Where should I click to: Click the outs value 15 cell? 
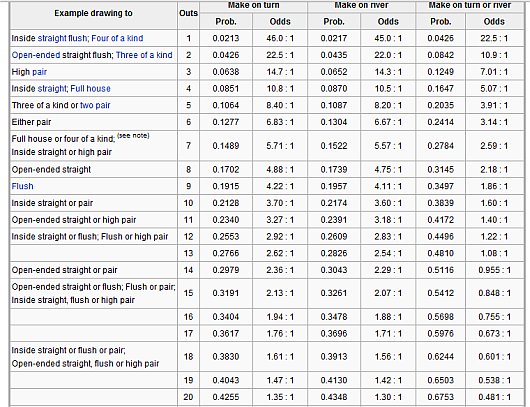188,293
